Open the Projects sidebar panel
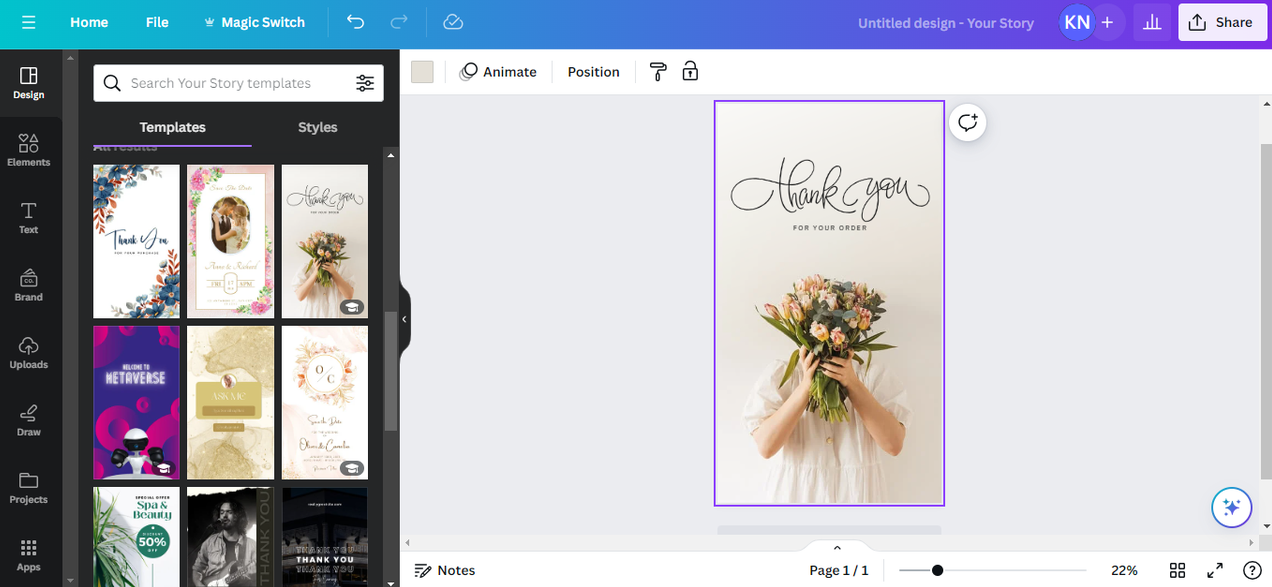Viewport: 1272px width, 587px height. click(x=28, y=487)
